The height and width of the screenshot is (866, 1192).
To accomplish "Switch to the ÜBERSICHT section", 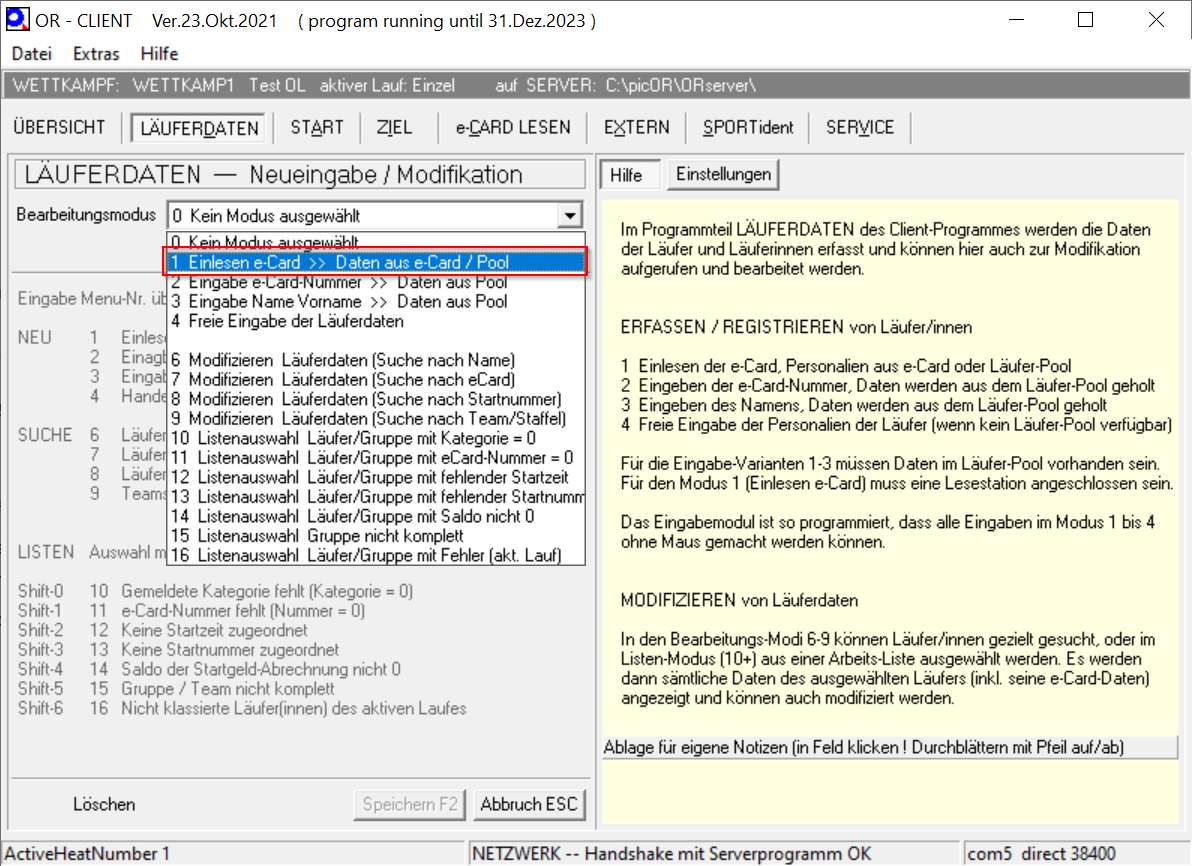I will (59, 127).
